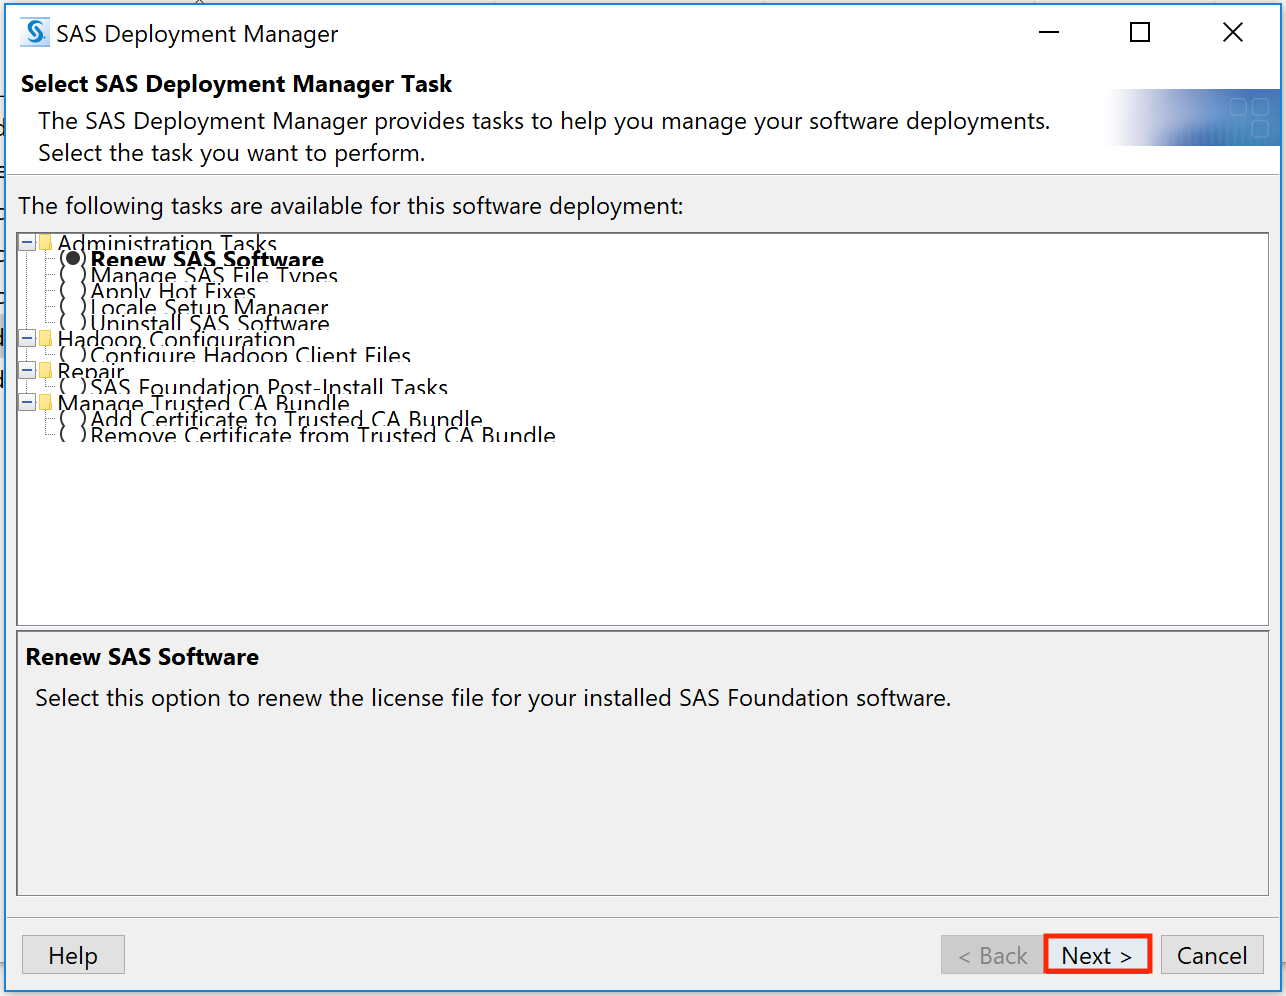
Task: Click the Repair folder icon
Action: (46, 370)
